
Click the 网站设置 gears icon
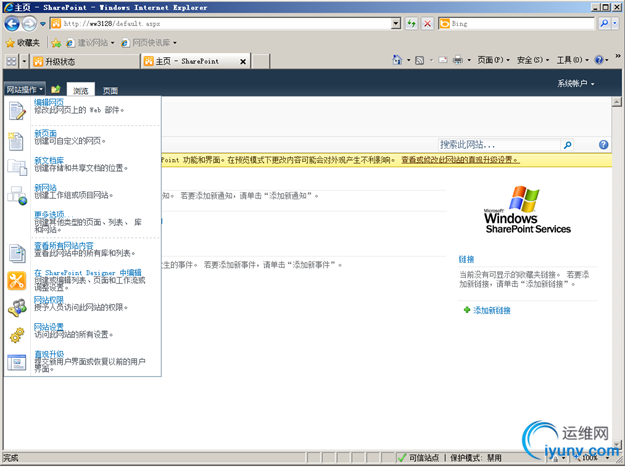(x=17, y=335)
